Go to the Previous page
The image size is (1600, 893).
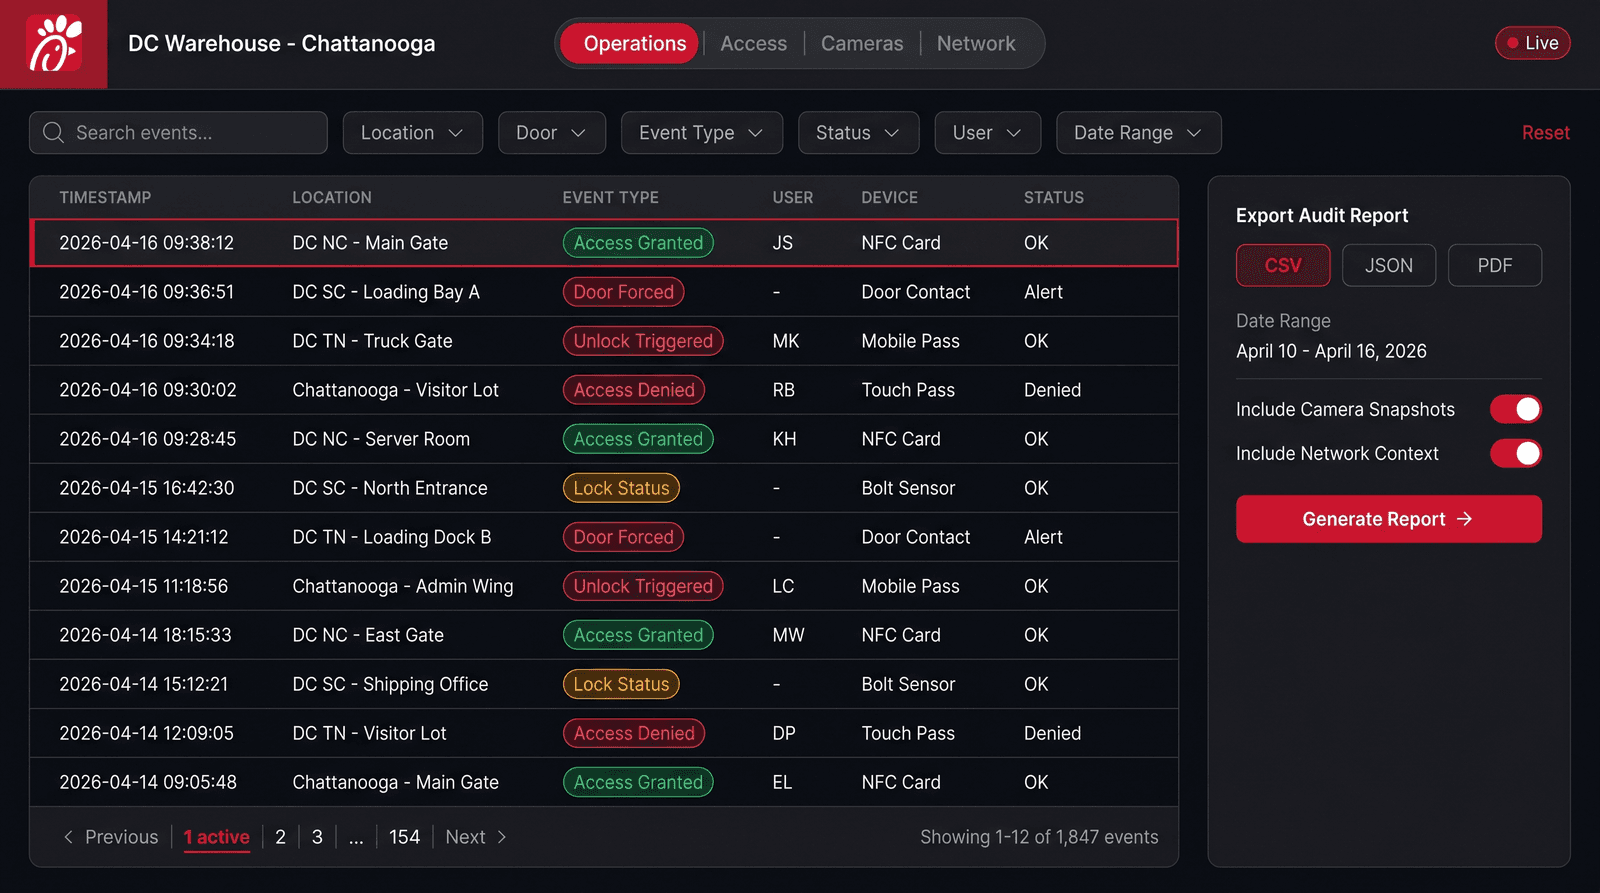coord(111,837)
